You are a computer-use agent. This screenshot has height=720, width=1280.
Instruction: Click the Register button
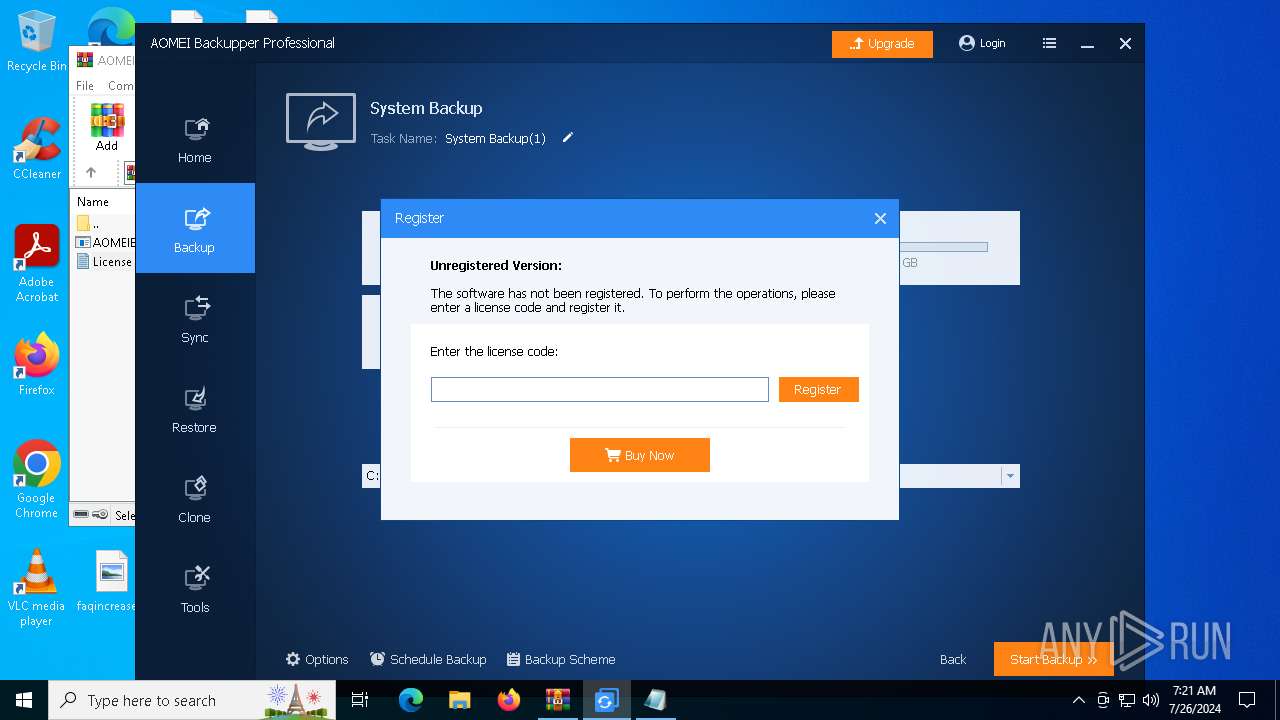[x=818, y=389]
